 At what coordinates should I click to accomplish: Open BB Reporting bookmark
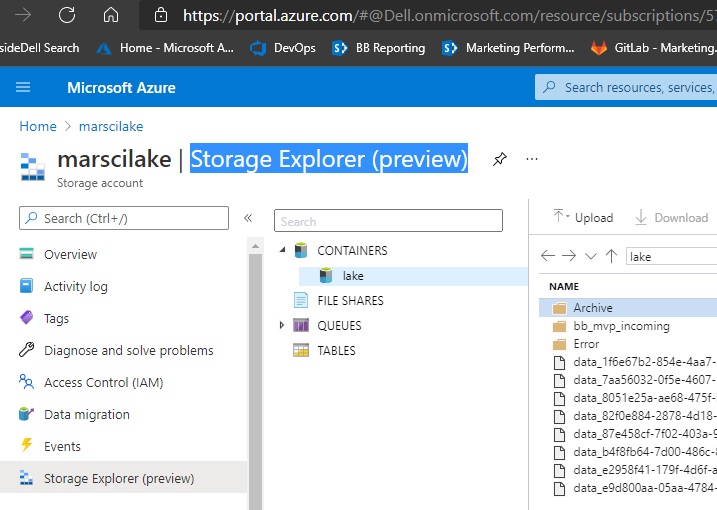pos(379,48)
